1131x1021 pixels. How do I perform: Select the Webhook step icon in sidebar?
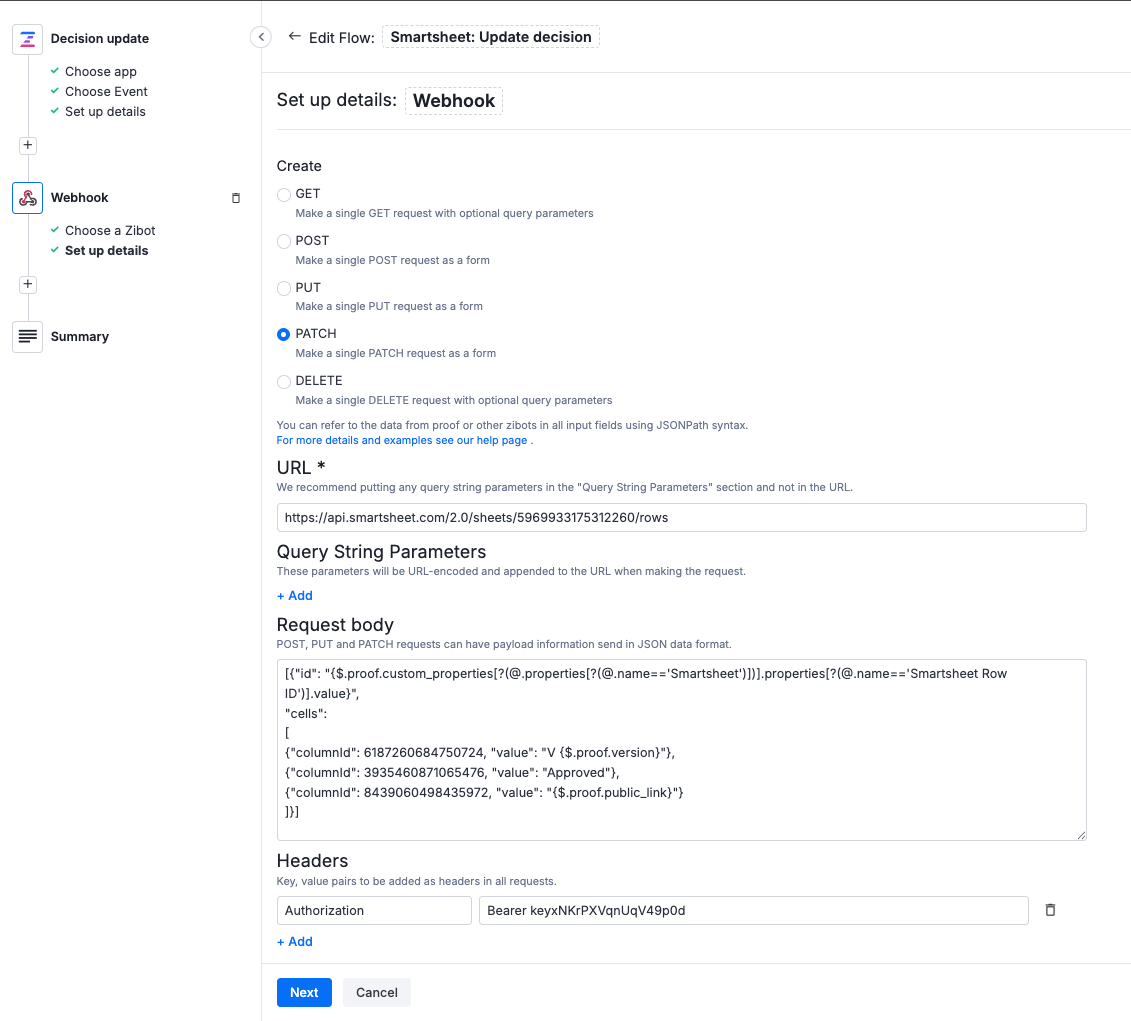pos(27,197)
